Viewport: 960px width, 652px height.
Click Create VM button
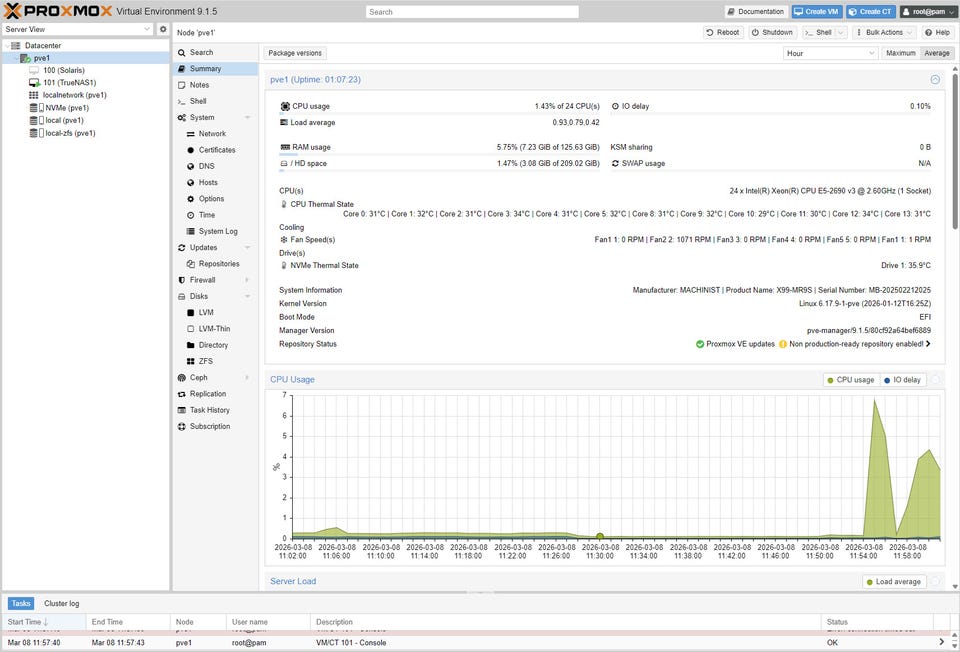817,12
